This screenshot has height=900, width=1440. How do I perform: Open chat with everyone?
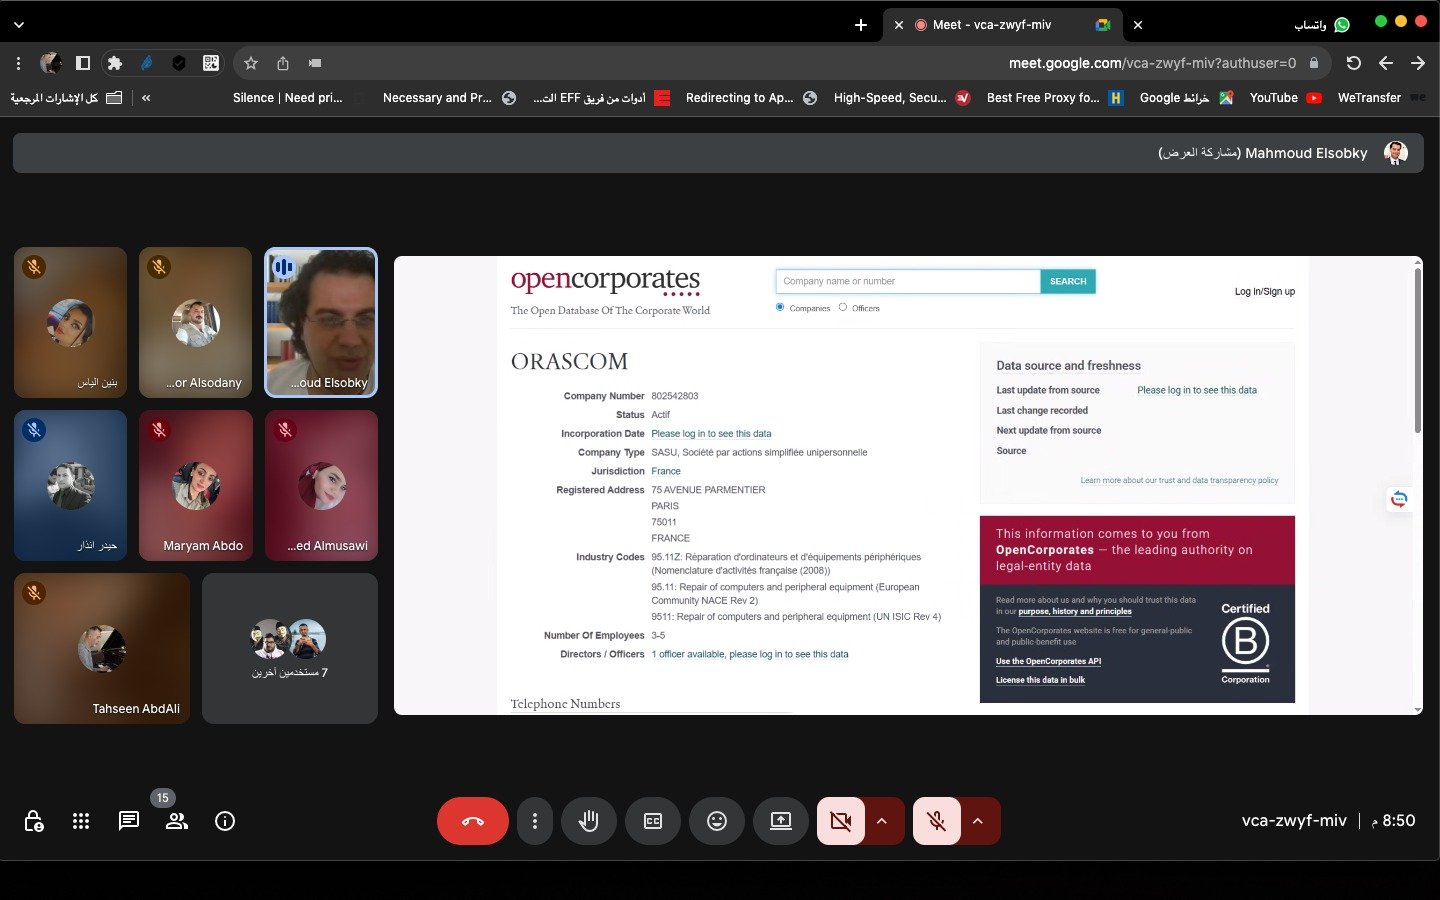[x=129, y=821]
